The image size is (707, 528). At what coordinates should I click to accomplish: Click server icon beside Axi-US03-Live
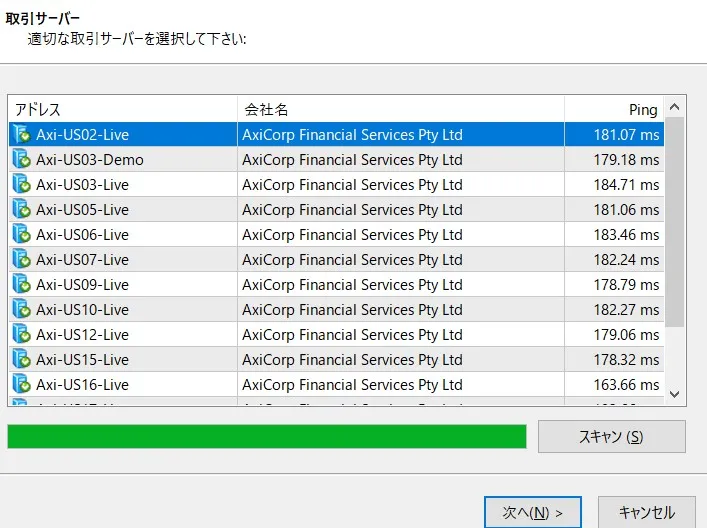[21, 184]
